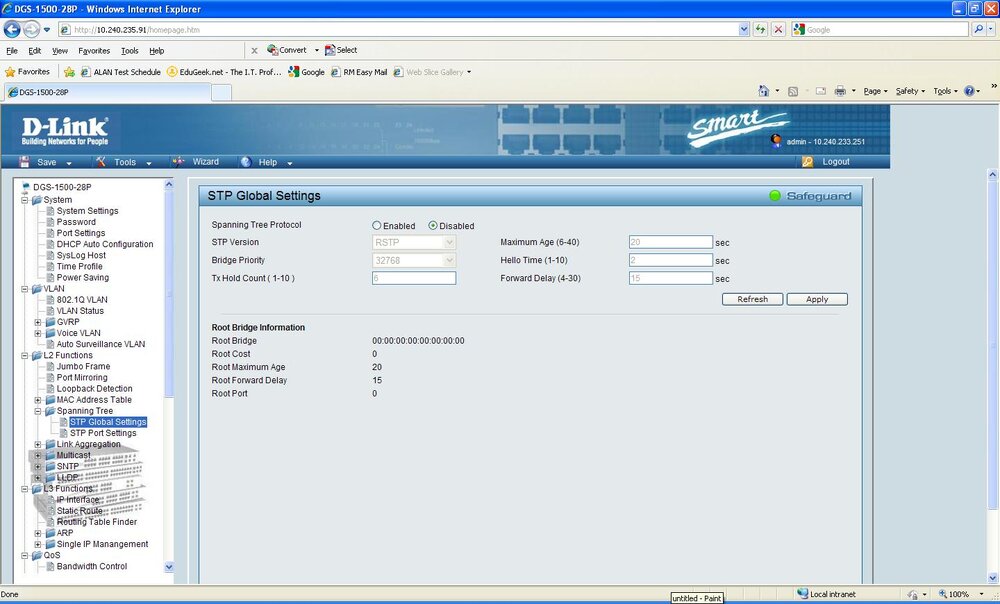Open the address bar history dropdown arrow
This screenshot has height=604, width=1000.
pos(744,29)
